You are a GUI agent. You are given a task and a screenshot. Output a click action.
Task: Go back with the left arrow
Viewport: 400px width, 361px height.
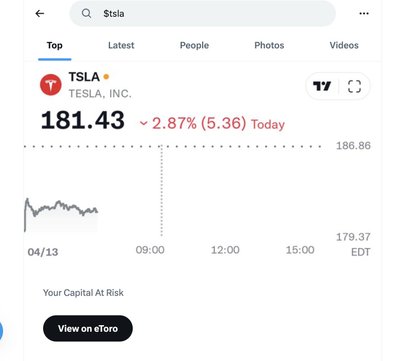tap(40, 13)
